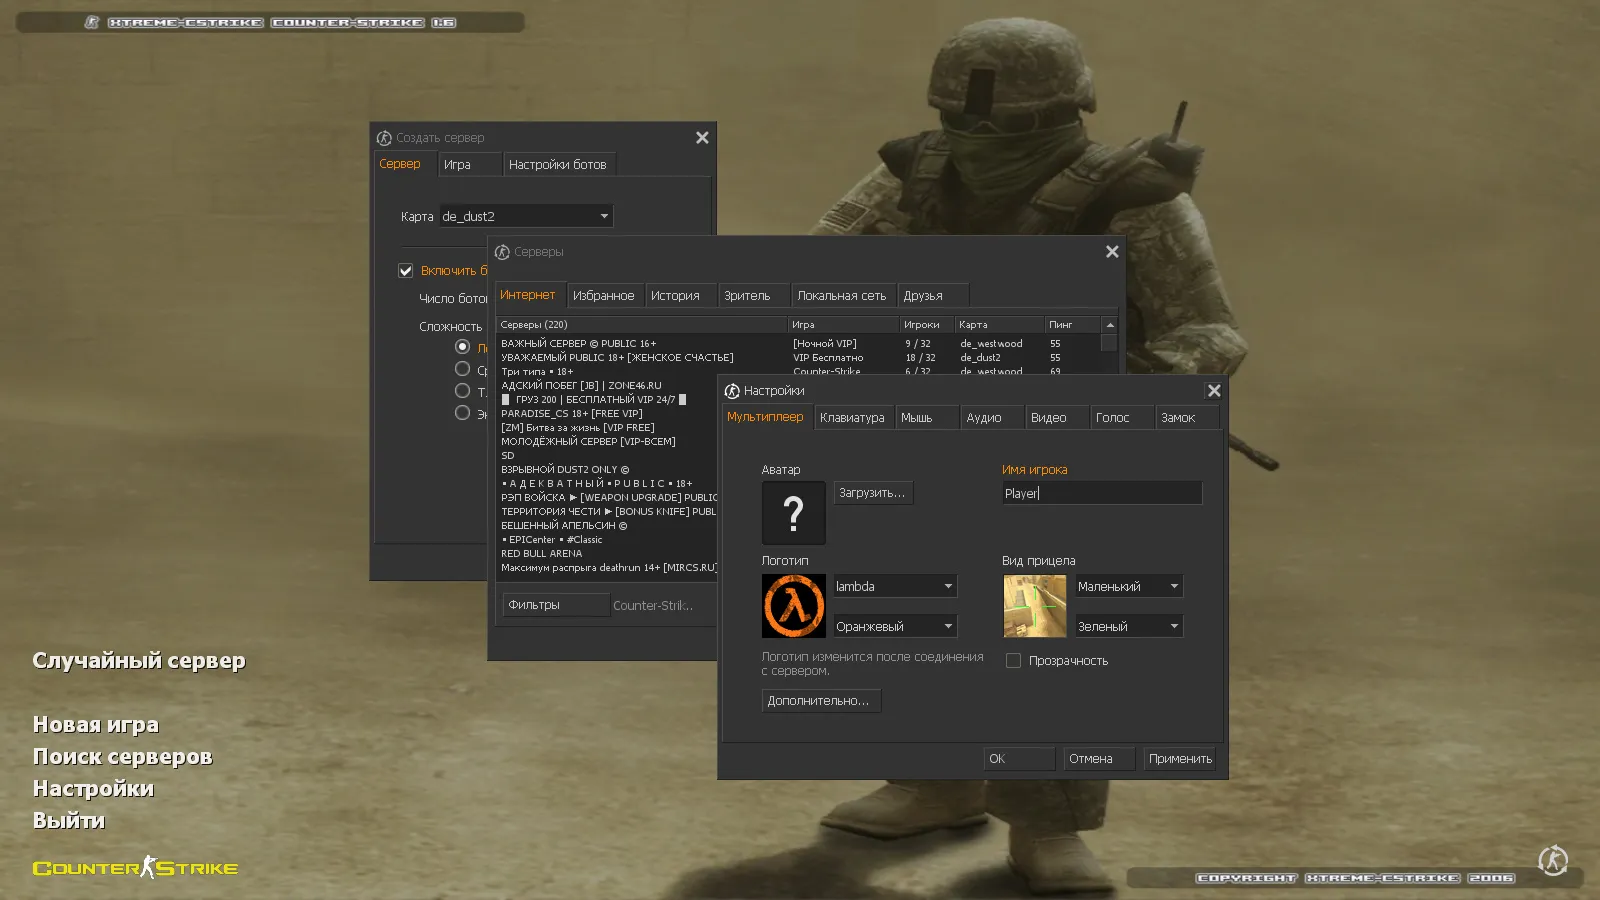
Task: Disable the Включить ботов checkbox
Action: pyautogui.click(x=405, y=270)
